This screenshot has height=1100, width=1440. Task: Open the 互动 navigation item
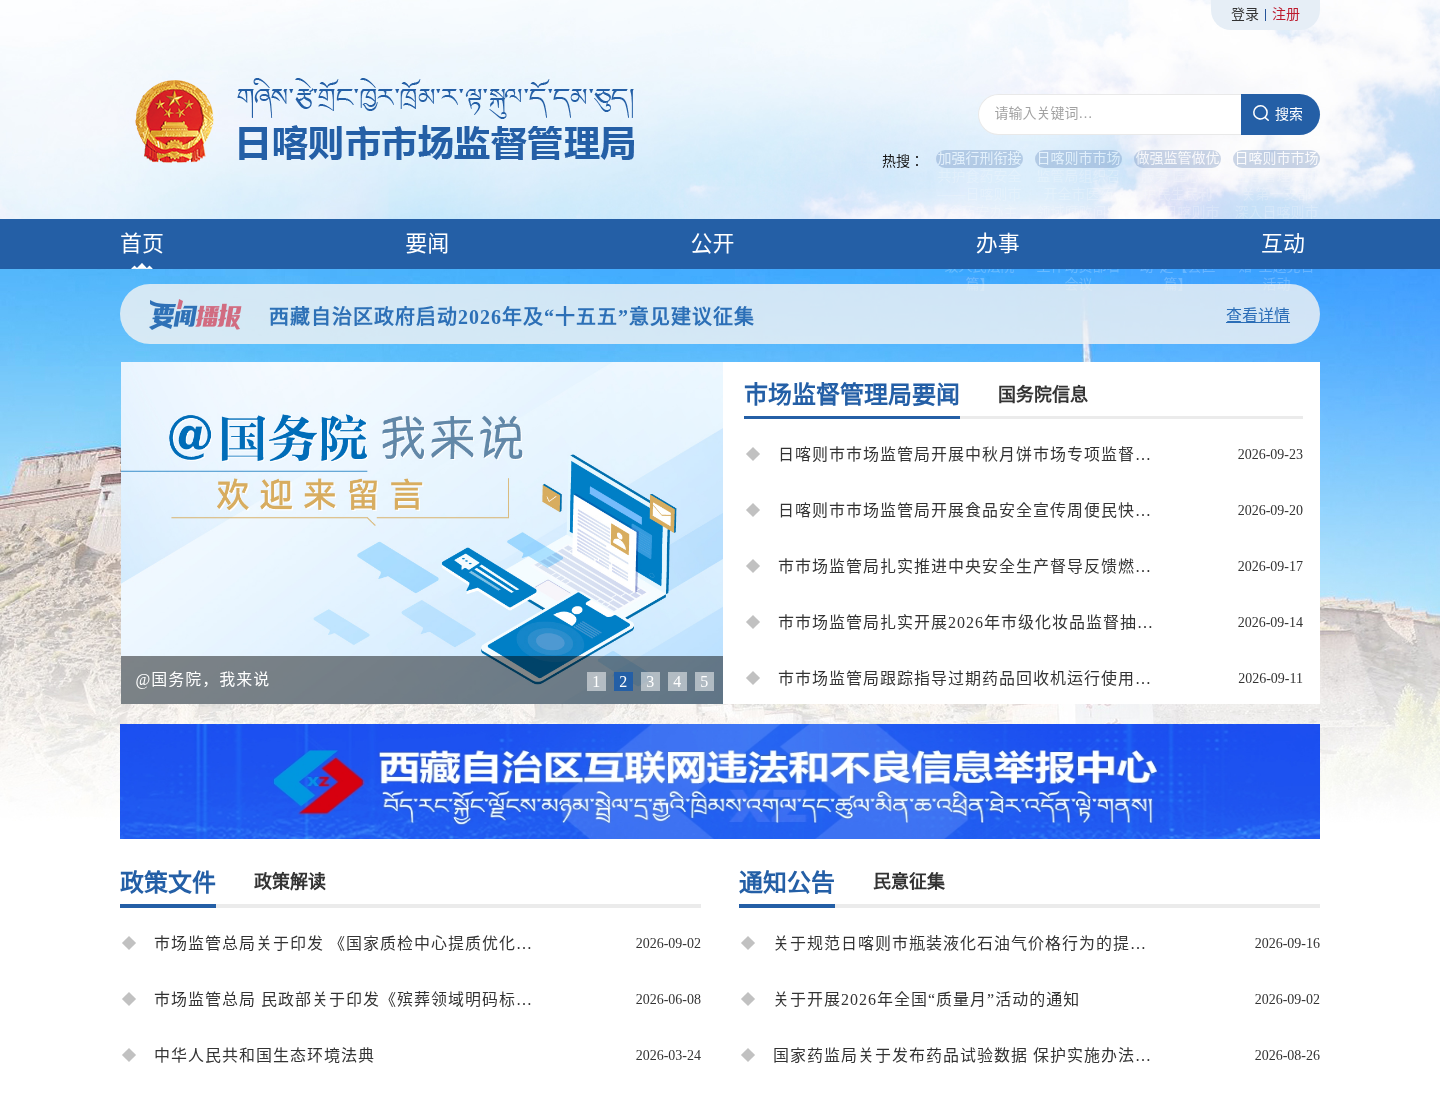click(1283, 243)
